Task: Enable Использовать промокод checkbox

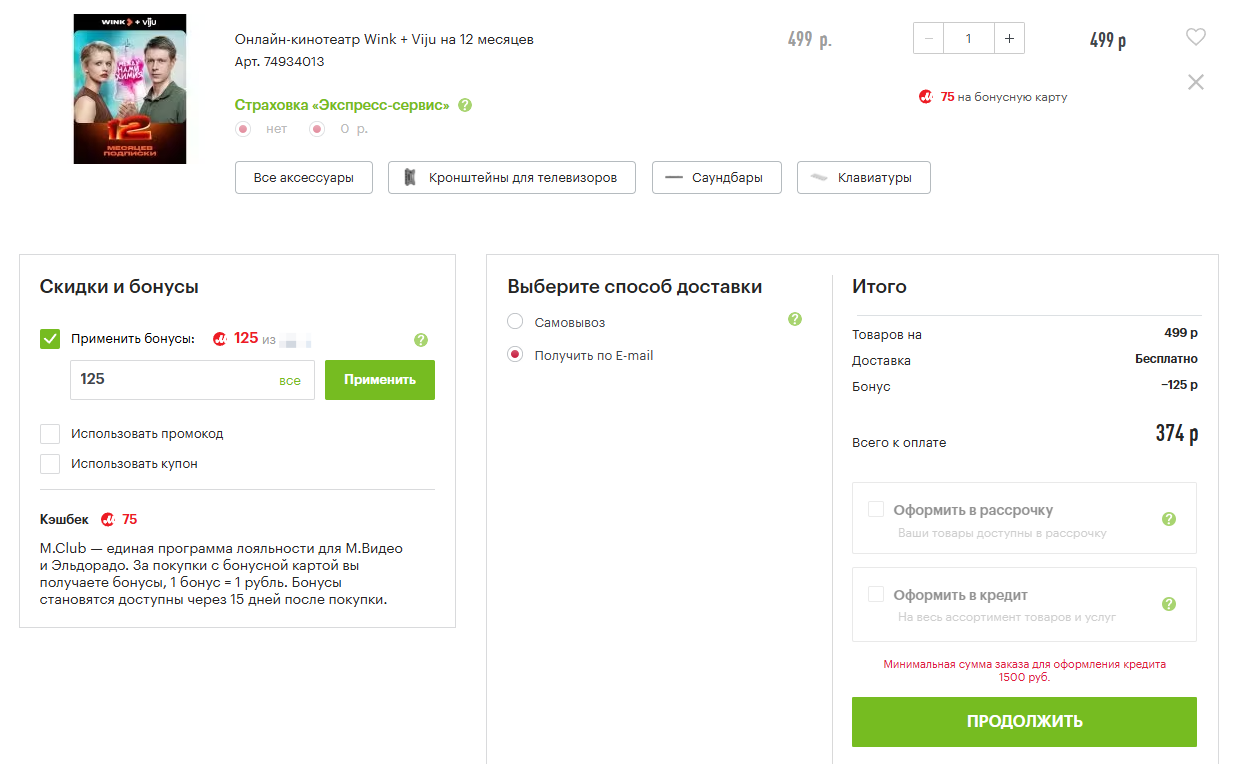Action: coord(50,434)
